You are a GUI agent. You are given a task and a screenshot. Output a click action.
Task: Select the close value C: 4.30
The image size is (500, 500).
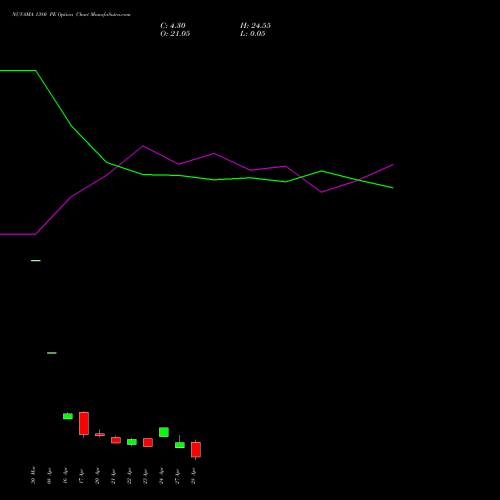pos(173,26)
